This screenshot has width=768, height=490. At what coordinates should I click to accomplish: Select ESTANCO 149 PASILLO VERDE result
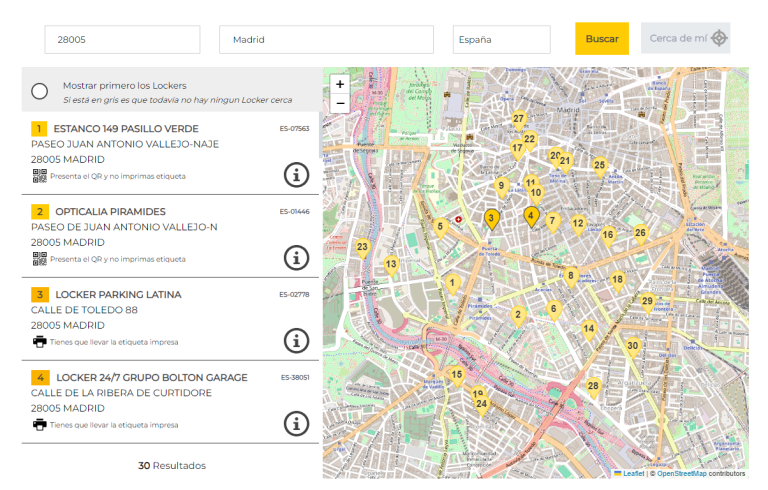pyautogui.click(x=126, y=129)
